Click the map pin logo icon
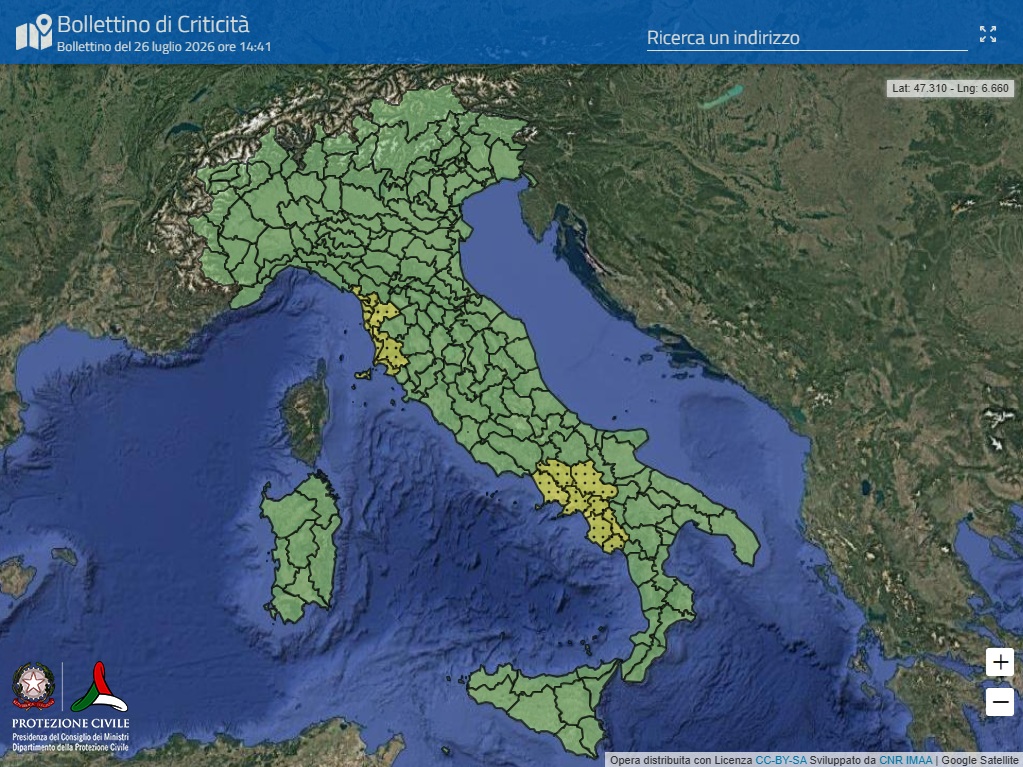 [x=34, y=33]
